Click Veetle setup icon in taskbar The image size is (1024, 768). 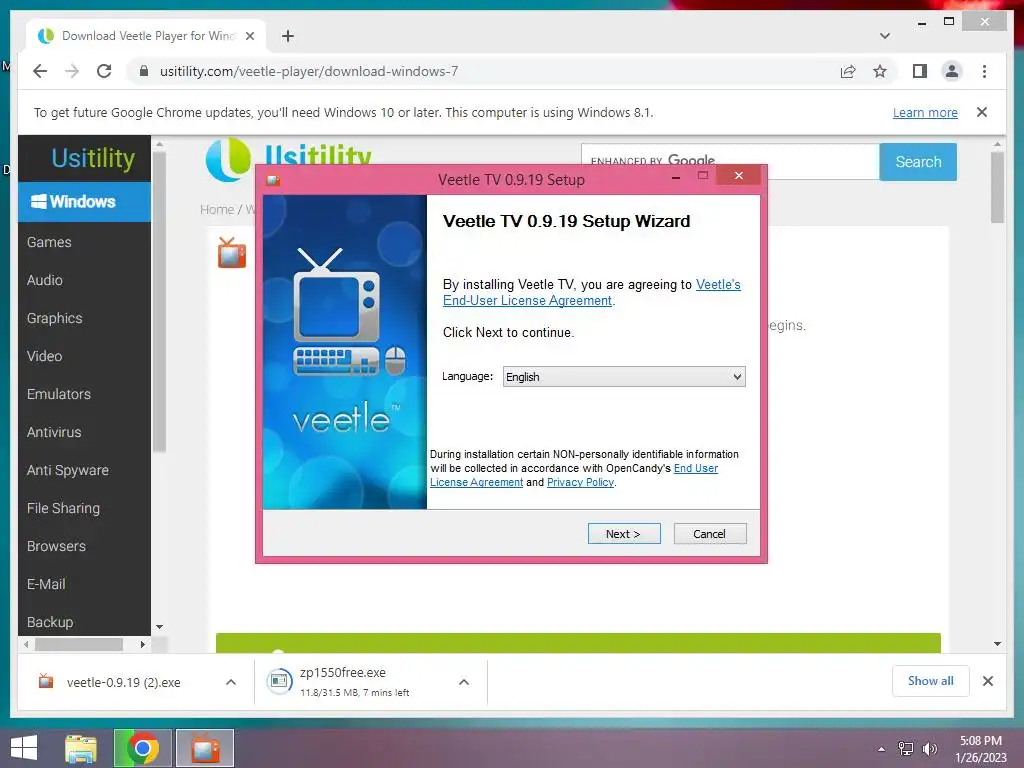point(205,748)
